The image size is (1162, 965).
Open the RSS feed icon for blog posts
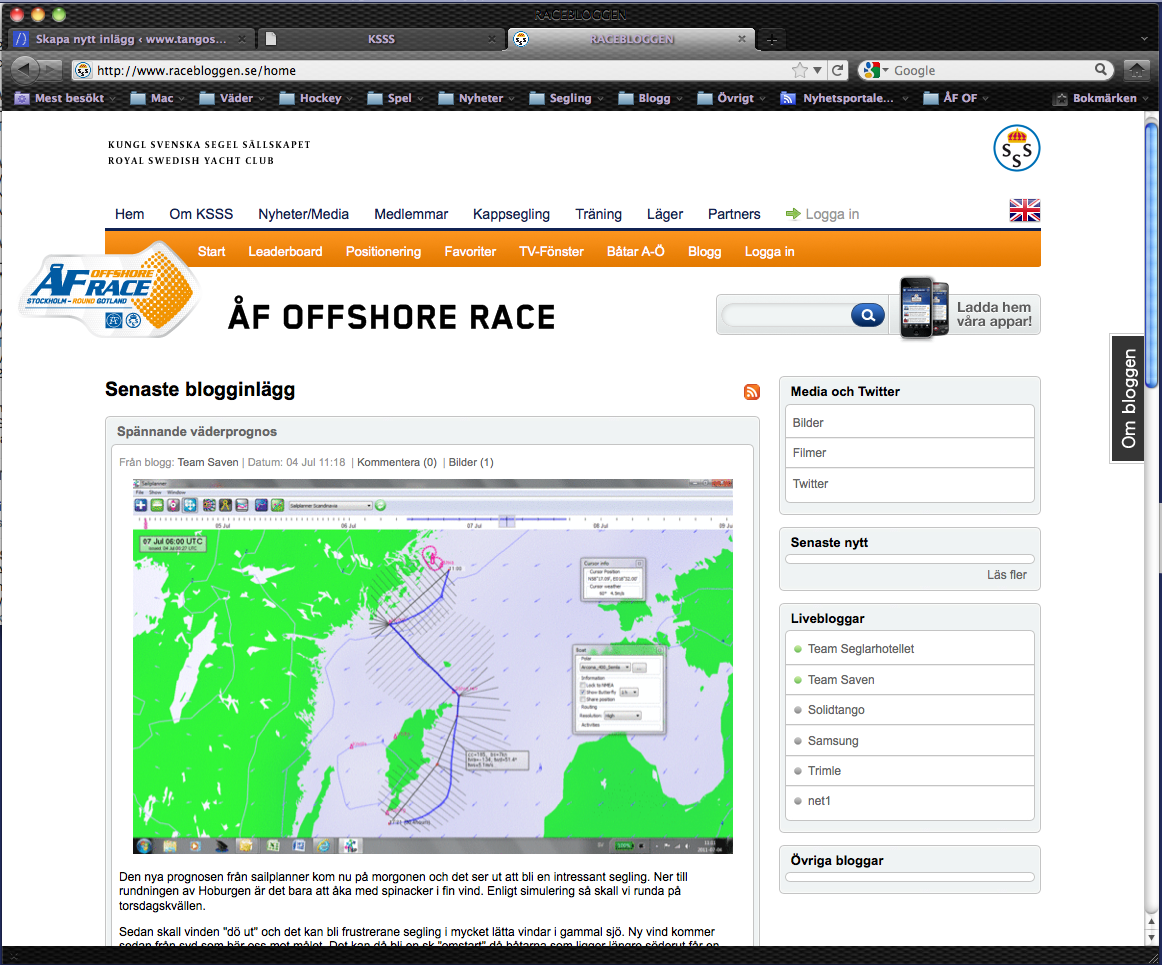click(751, 391)
